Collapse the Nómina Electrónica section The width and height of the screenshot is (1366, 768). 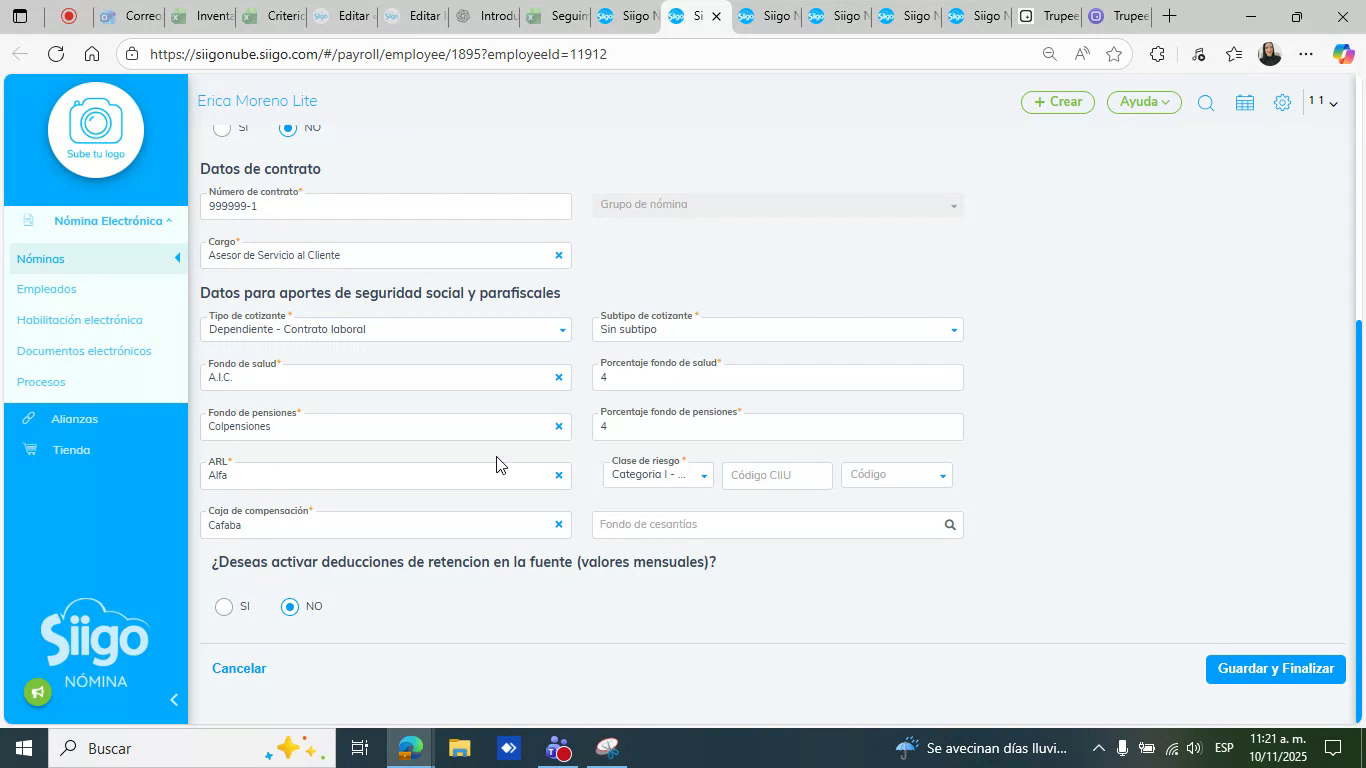pos(112,220)
